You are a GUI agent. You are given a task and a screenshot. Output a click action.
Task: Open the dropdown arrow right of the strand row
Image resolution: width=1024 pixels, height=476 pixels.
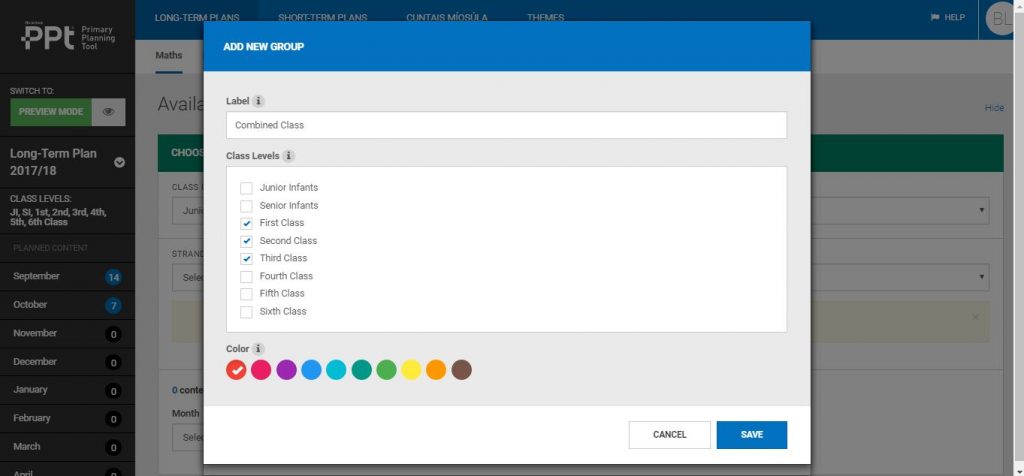[x=982, y=277]
